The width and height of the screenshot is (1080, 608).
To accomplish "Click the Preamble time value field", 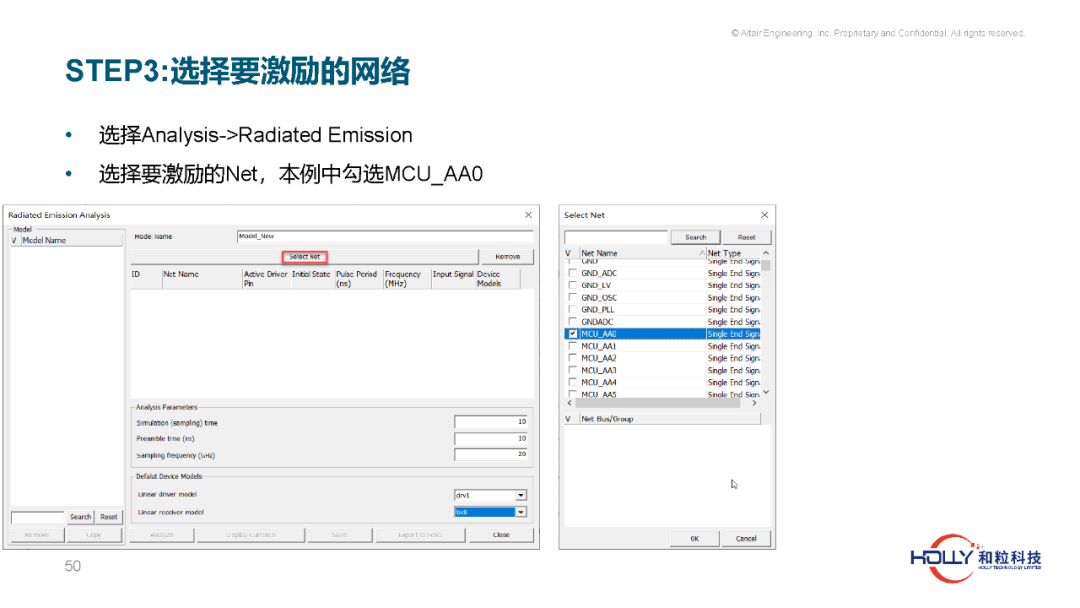I will [x=490, y=439].
